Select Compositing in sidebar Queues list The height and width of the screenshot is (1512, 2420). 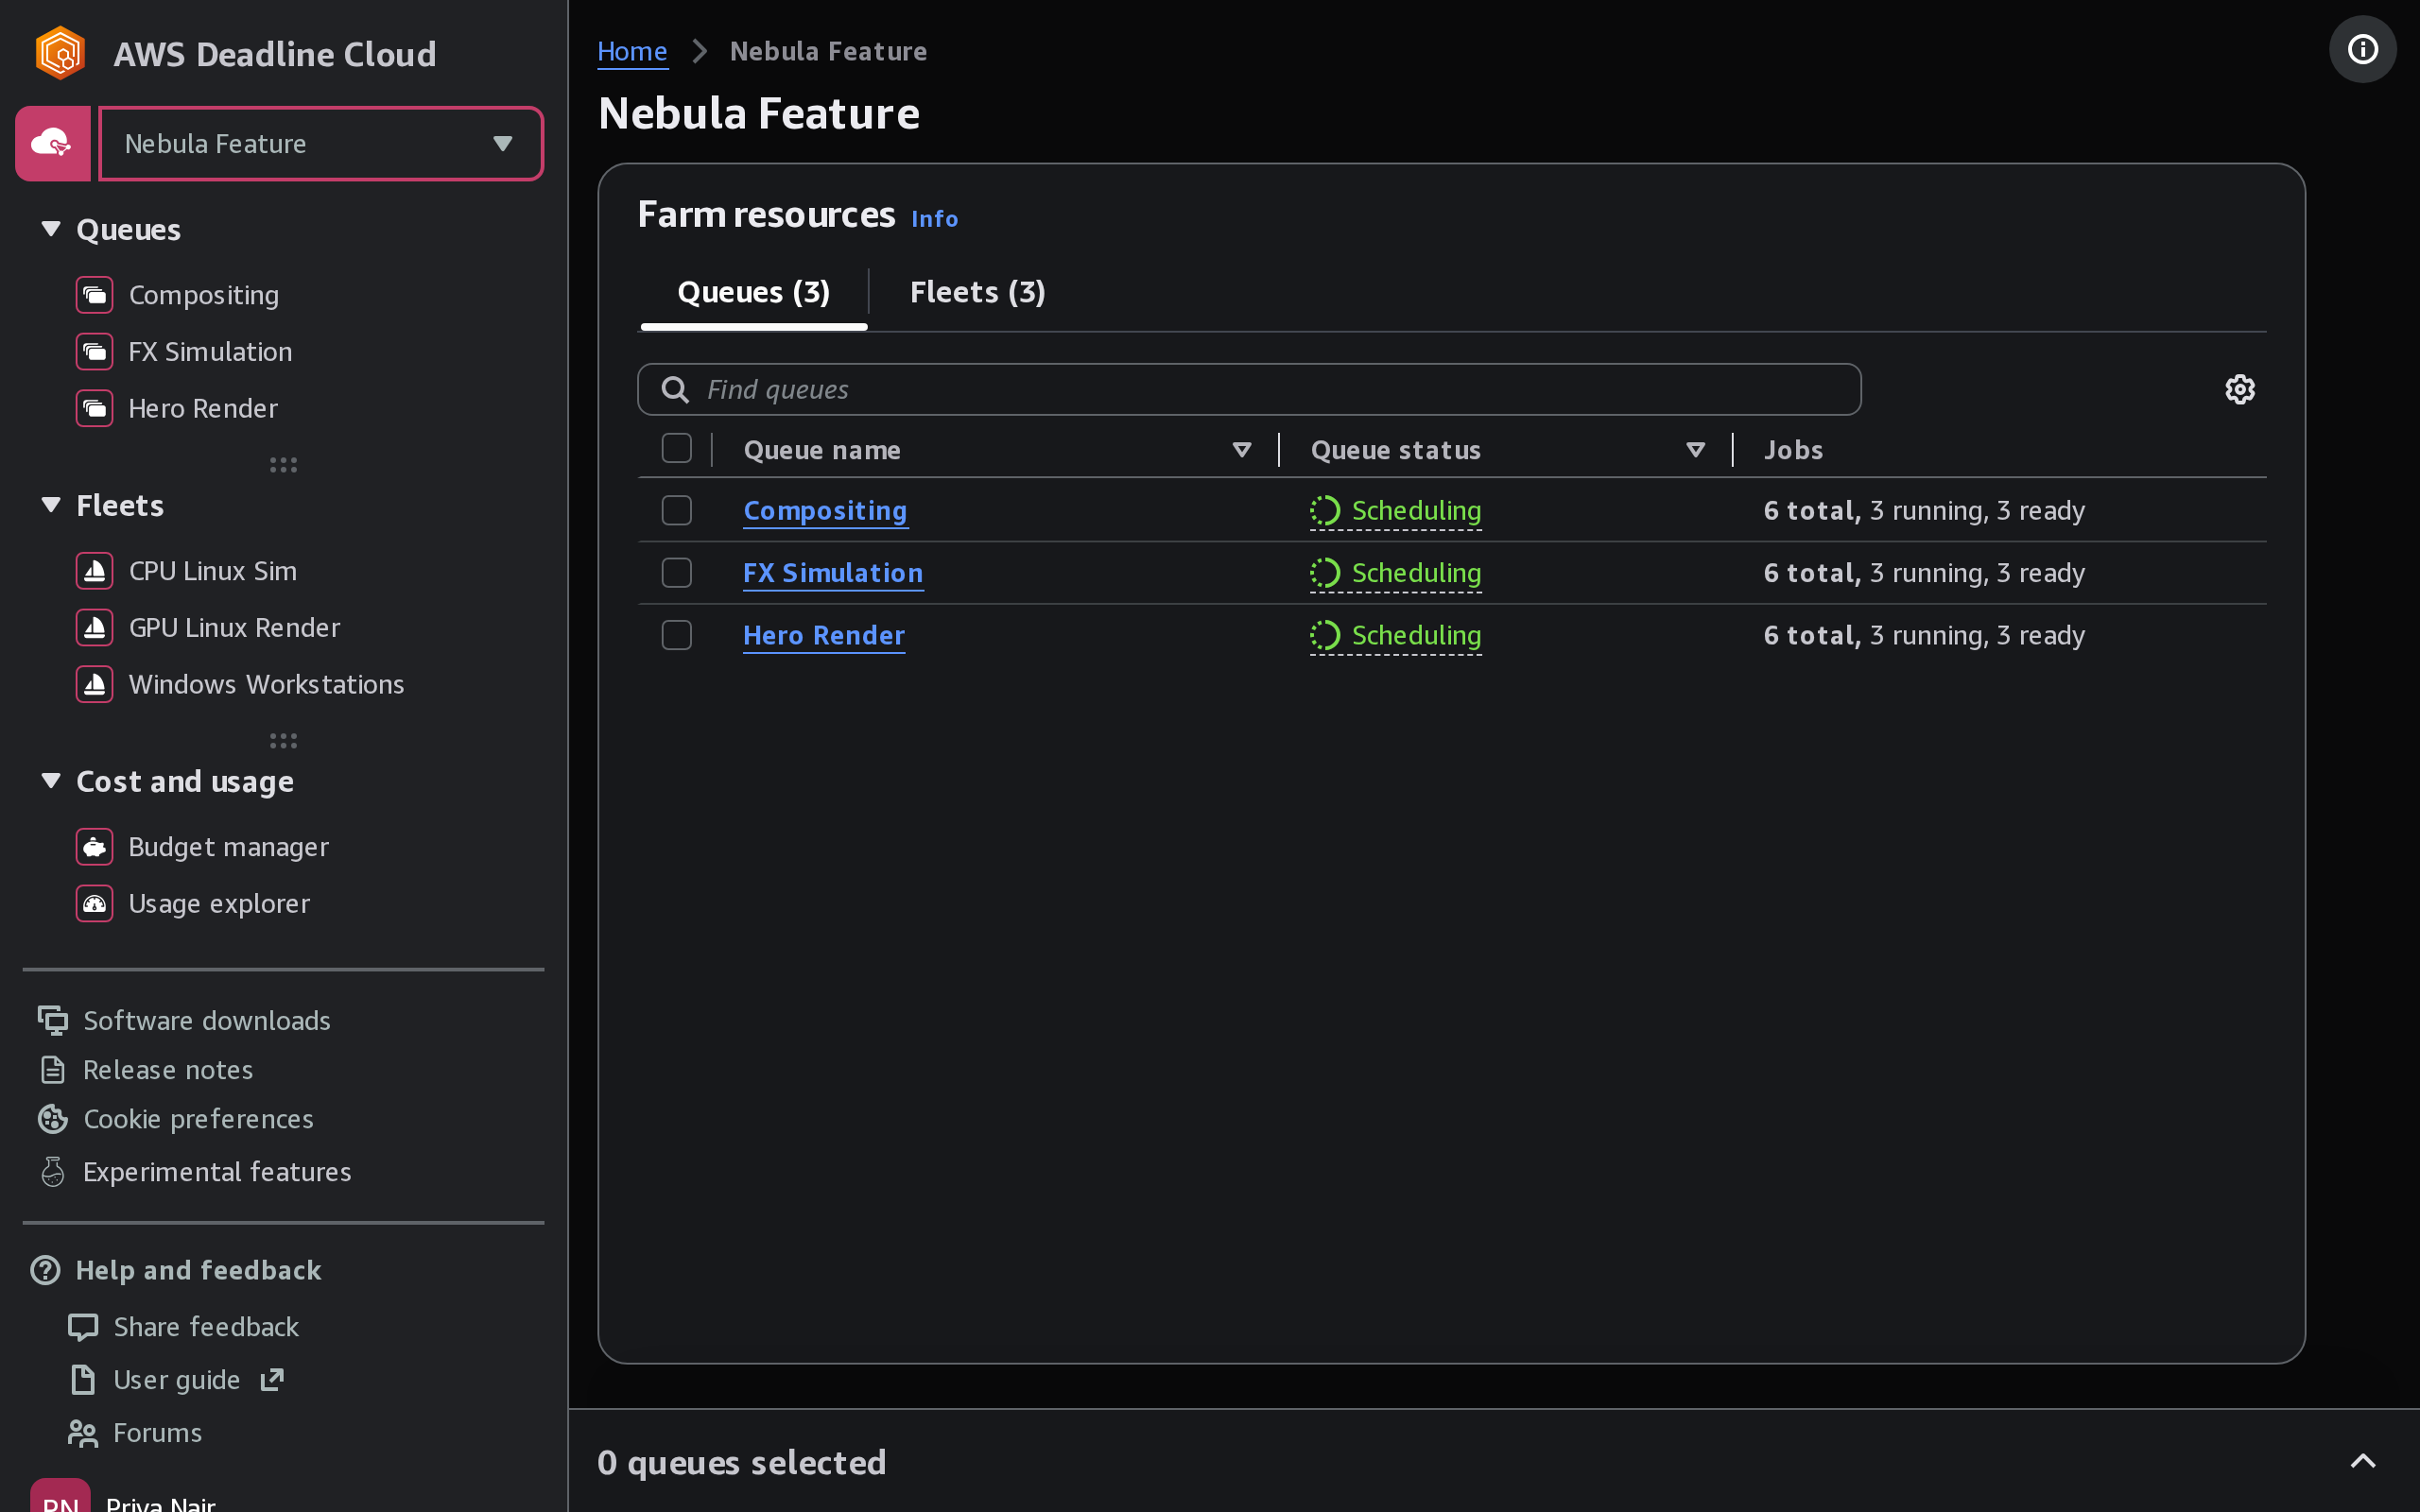click(204, 295)
